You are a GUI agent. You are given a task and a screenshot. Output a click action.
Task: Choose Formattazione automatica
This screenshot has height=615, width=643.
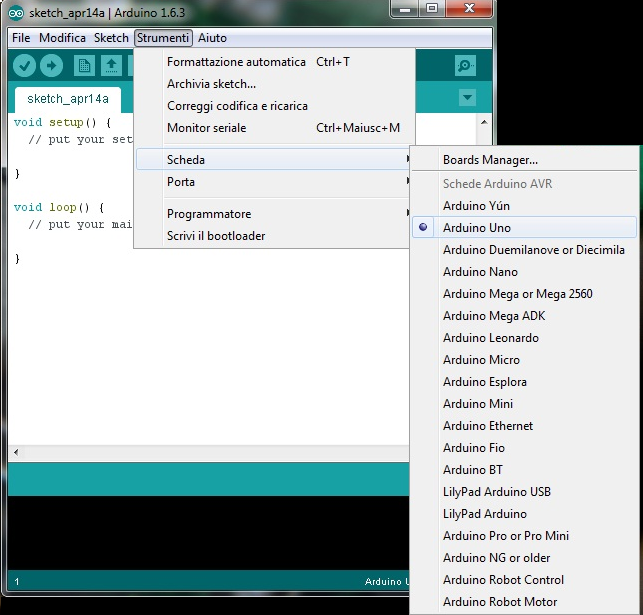pos(273,62)
